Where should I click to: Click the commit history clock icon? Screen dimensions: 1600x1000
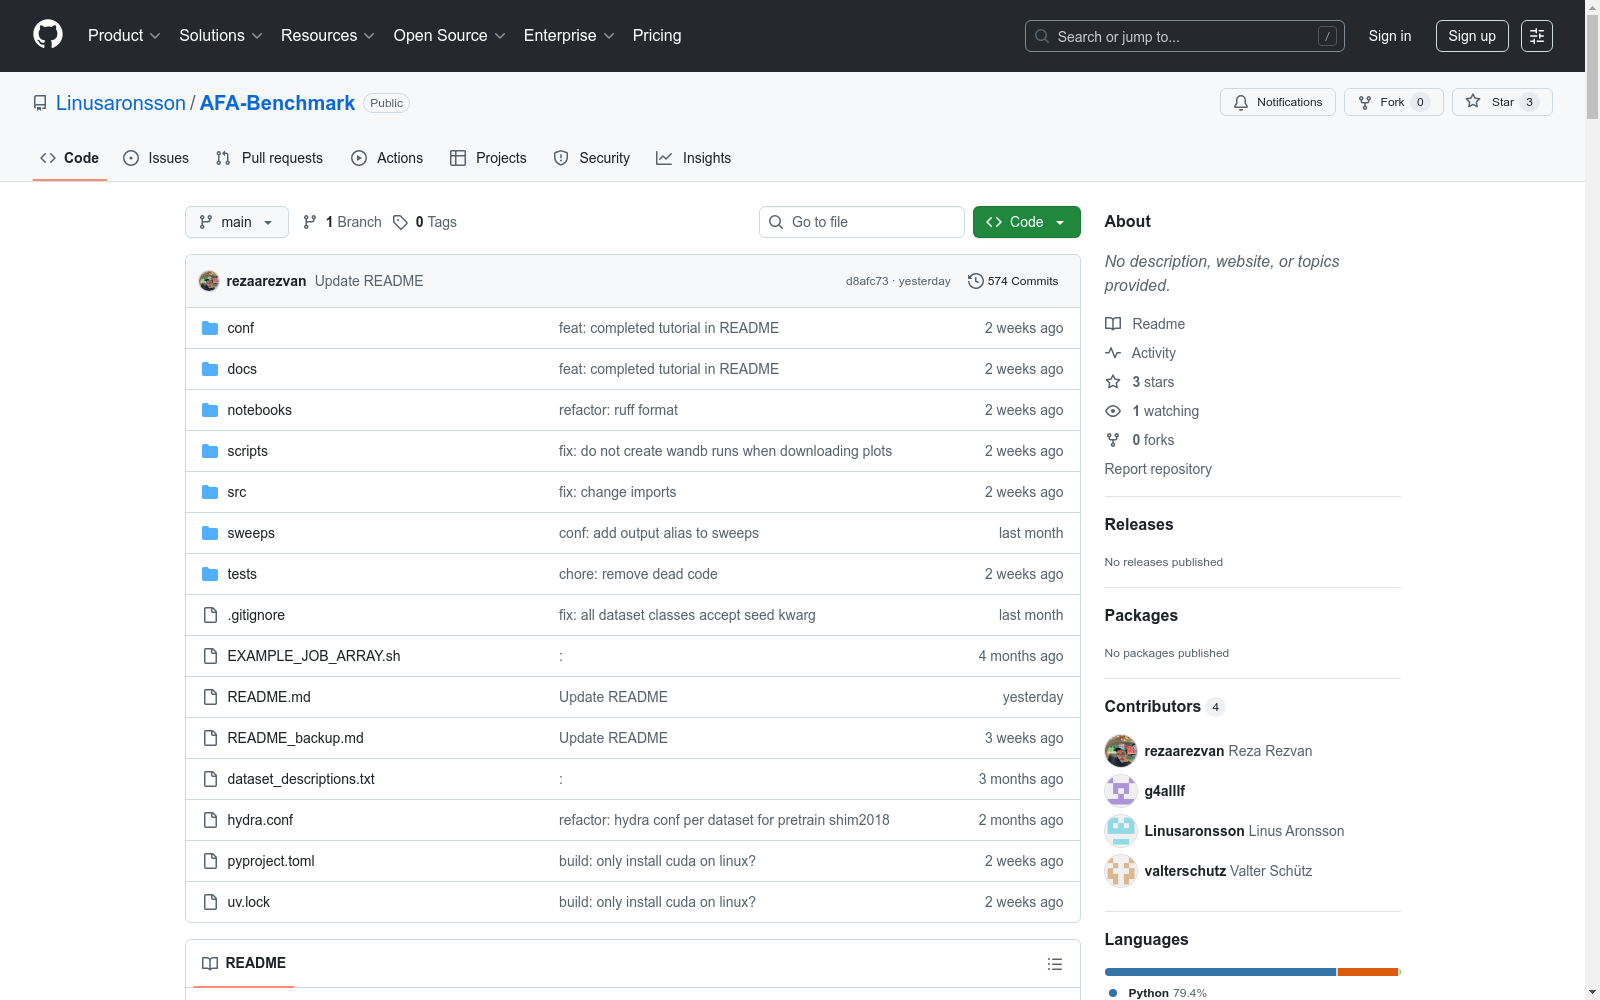975,281
